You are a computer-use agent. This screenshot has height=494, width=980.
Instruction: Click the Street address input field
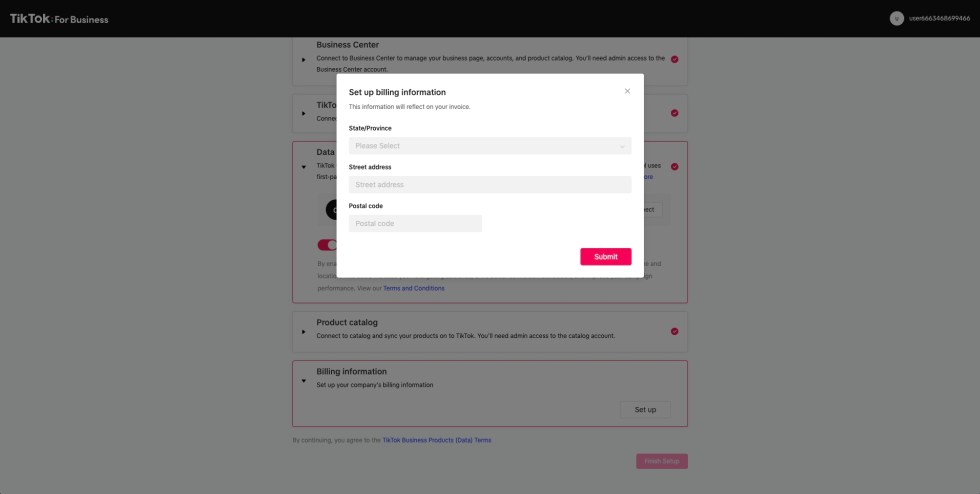(x=490, y=185)
